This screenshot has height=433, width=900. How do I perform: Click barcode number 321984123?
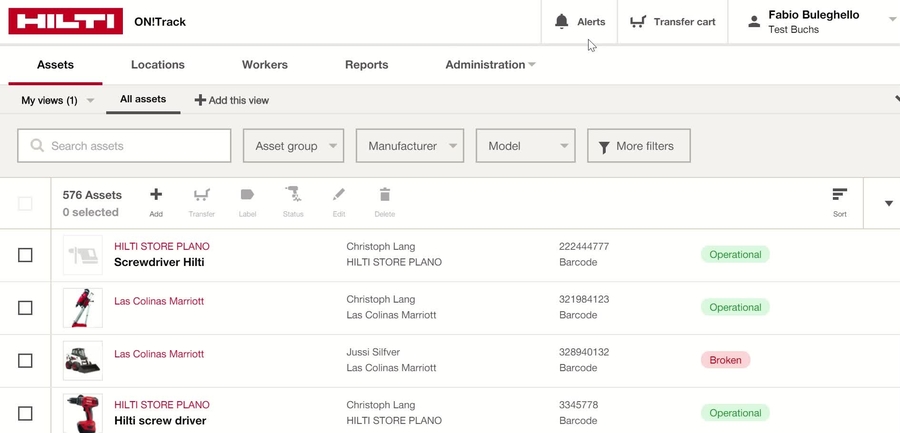tap(584, 299)
